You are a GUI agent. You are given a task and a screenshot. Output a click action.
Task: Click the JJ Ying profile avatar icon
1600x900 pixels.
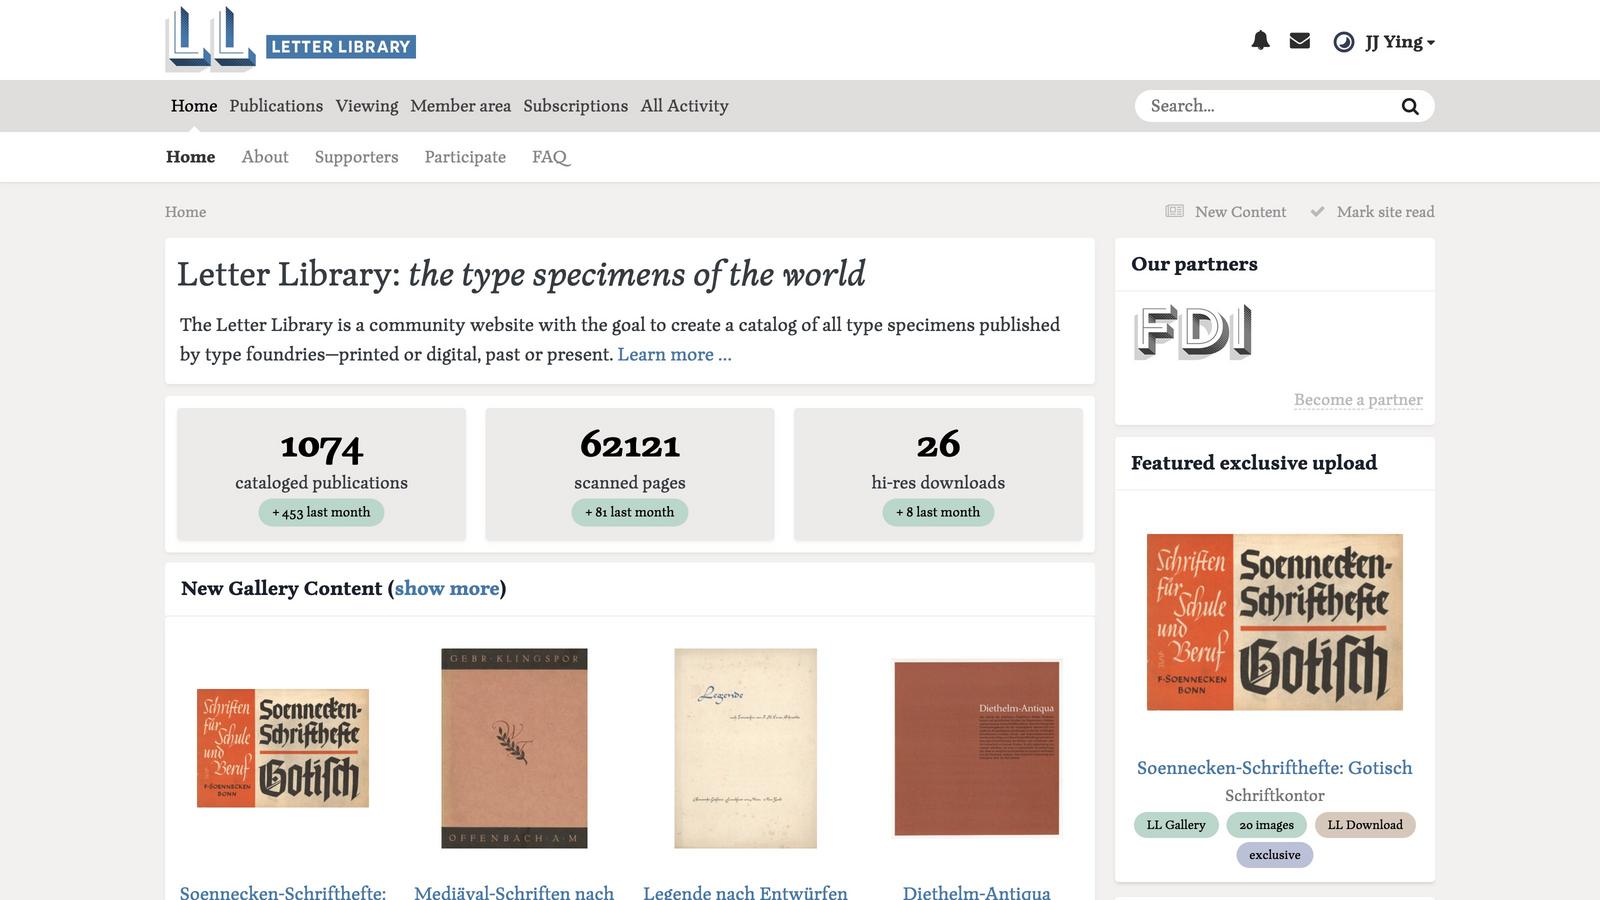pyautogui.click(x=1344, y=42)
